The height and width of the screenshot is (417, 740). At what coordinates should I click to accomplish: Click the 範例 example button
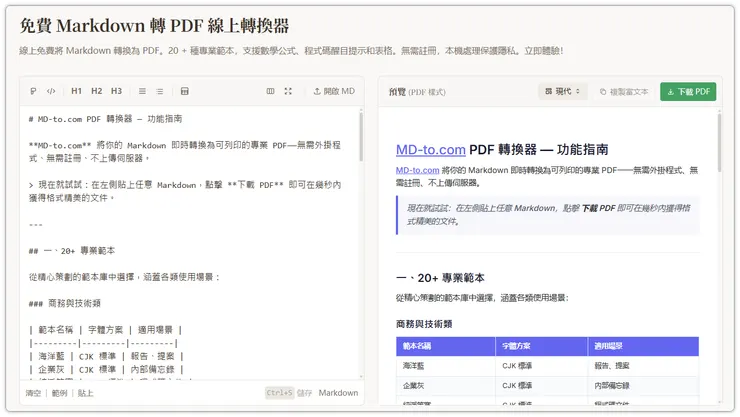[59, 393]
